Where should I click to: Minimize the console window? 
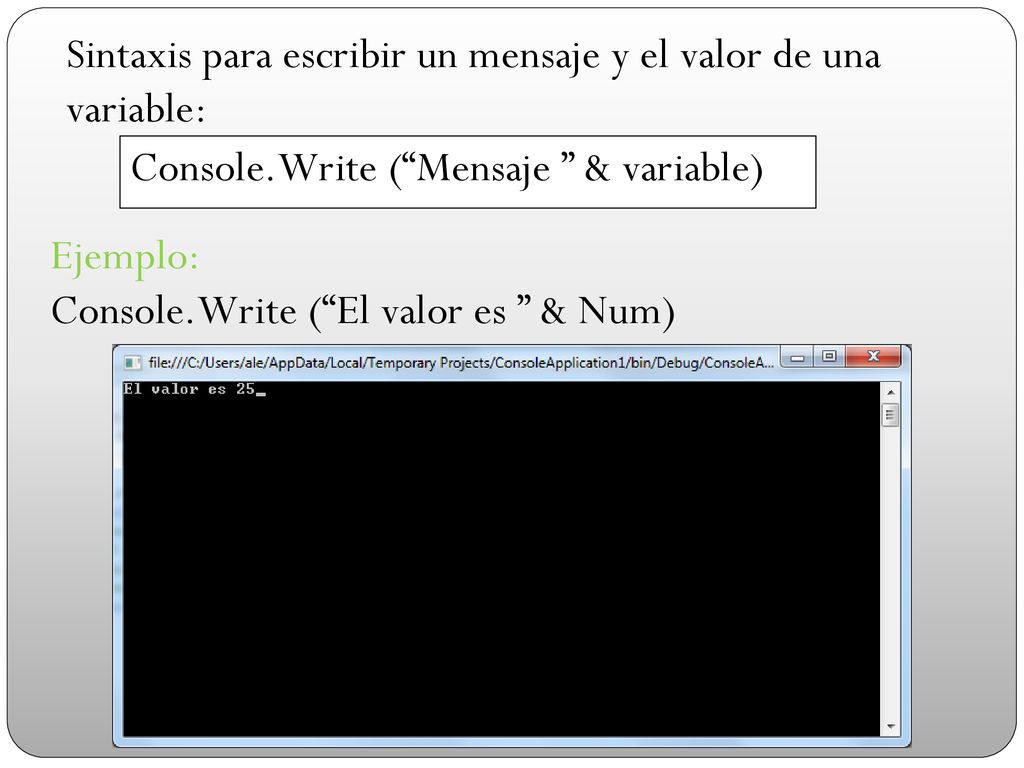797,357
